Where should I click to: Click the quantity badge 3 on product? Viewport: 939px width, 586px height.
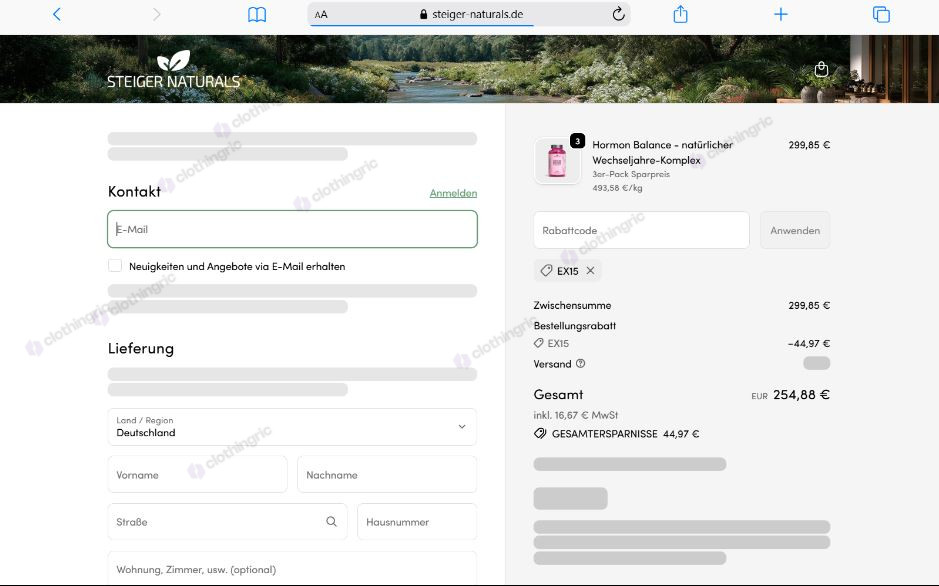[x=577, y=141]
